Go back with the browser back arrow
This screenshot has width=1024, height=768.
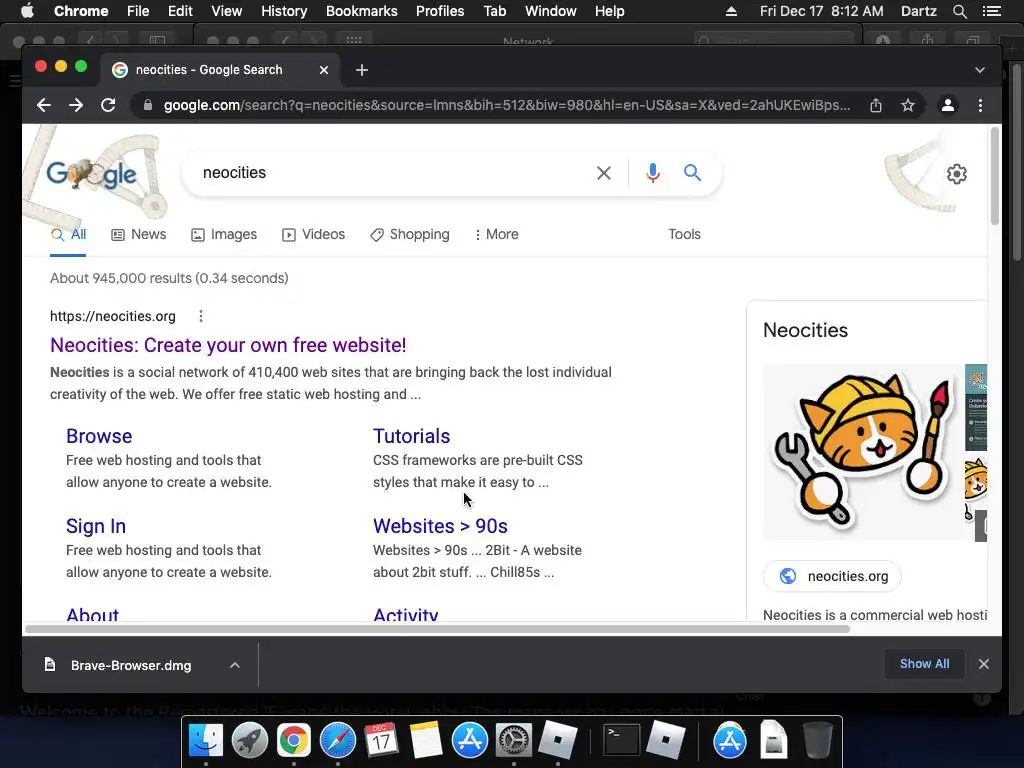[x=44, y=105]
